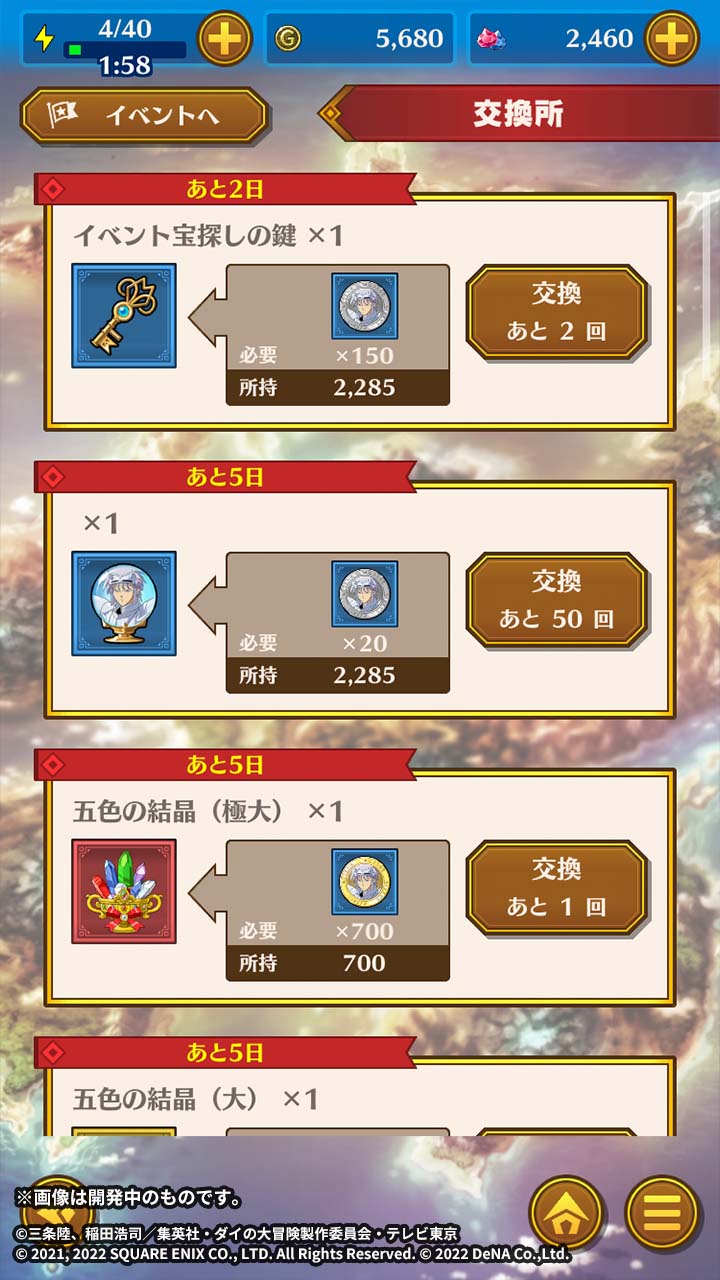The image size is (720, 1280).
Task: Tap the plus icon next to gems
Action: [671, 38]
